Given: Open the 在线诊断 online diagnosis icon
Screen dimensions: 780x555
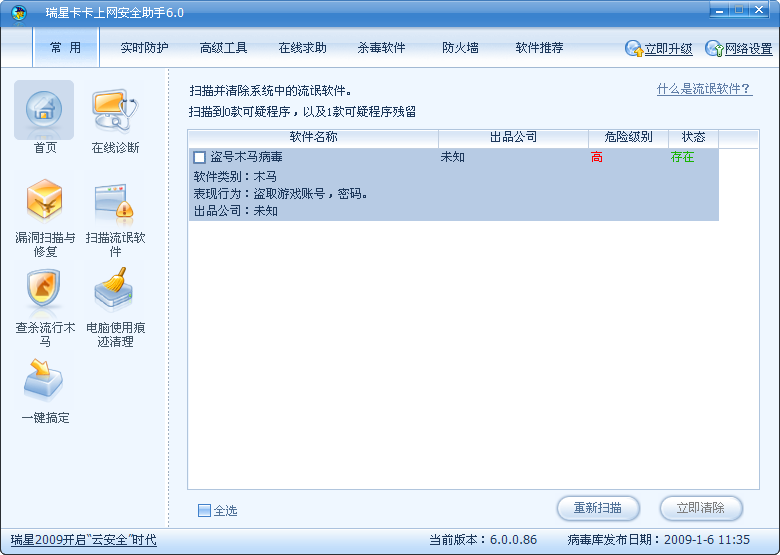Looking at the screenshot, I should coord(115,110).
